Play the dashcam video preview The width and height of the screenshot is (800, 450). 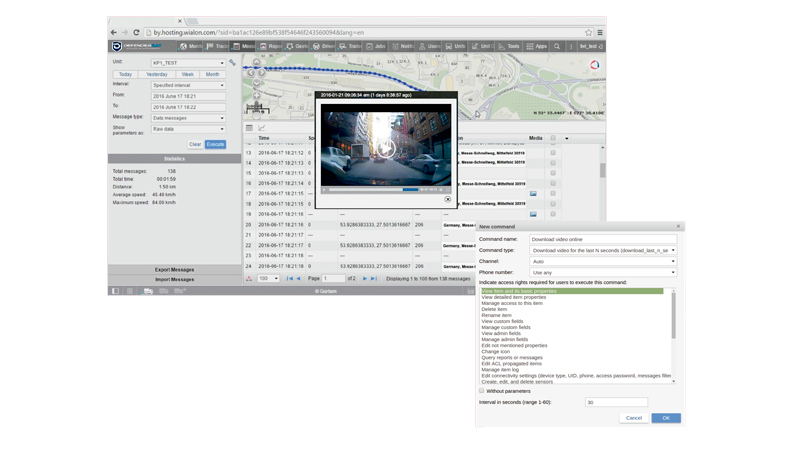385,149
